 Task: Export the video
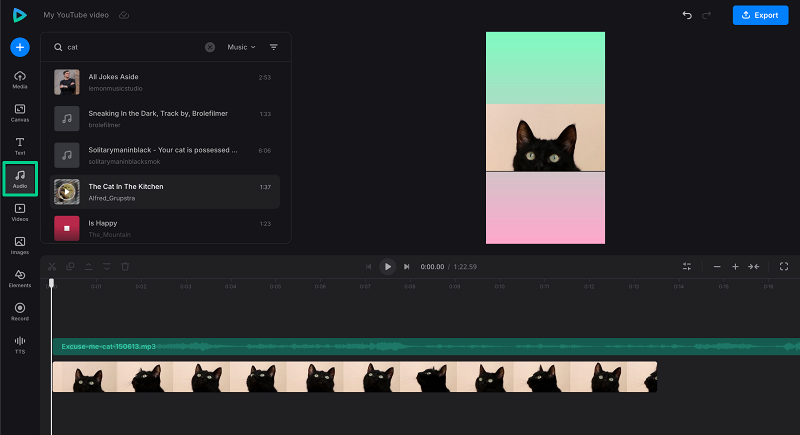(760, 15)
